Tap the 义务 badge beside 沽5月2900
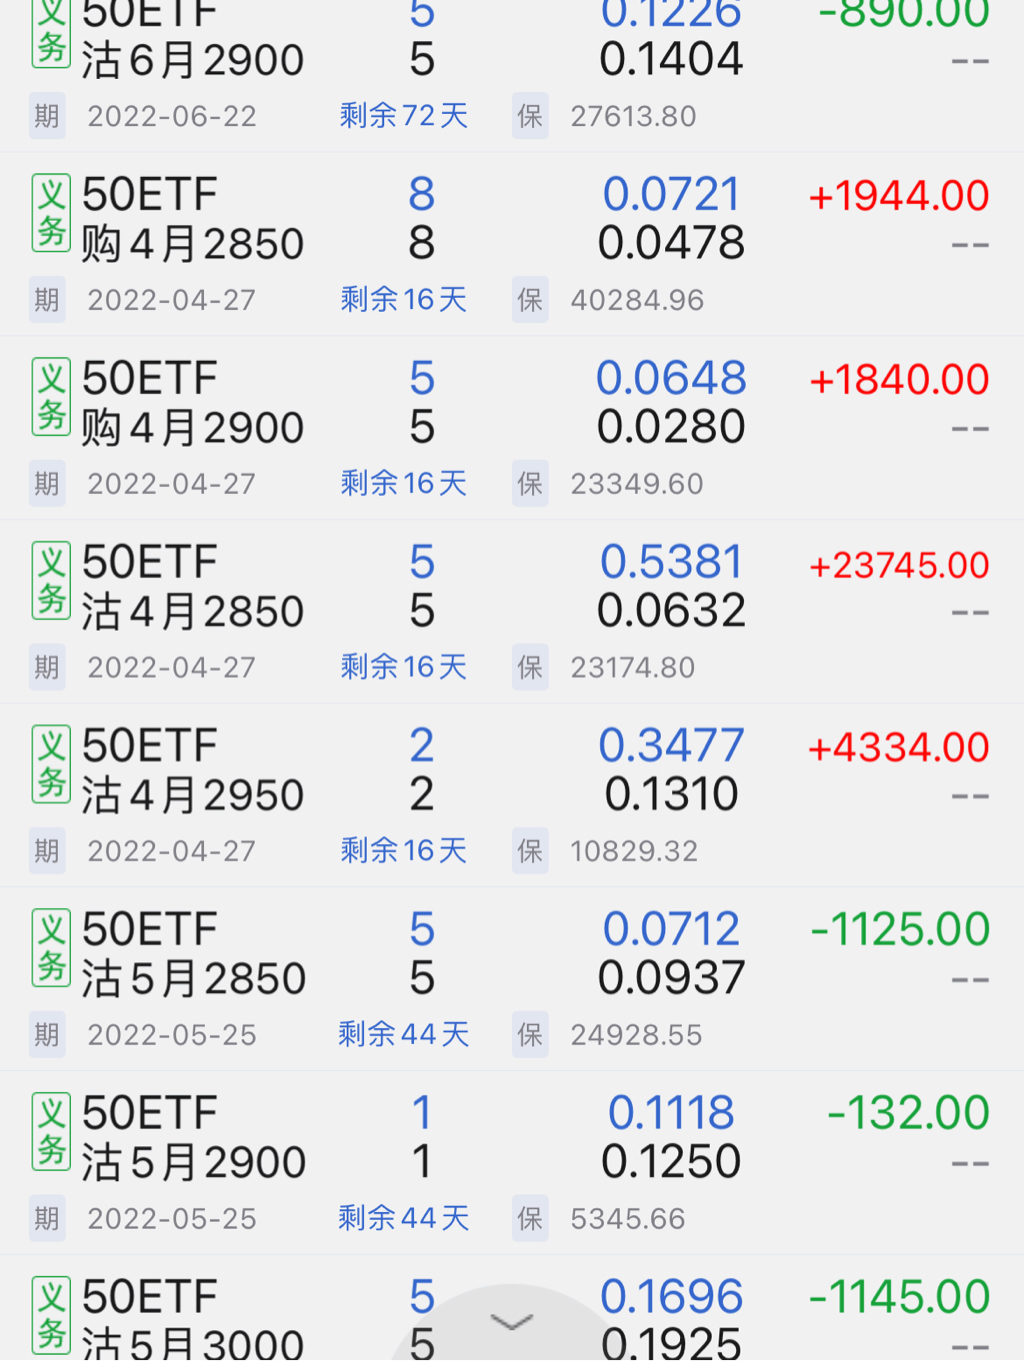1024x1361 pixels. tap(51, 1132)
